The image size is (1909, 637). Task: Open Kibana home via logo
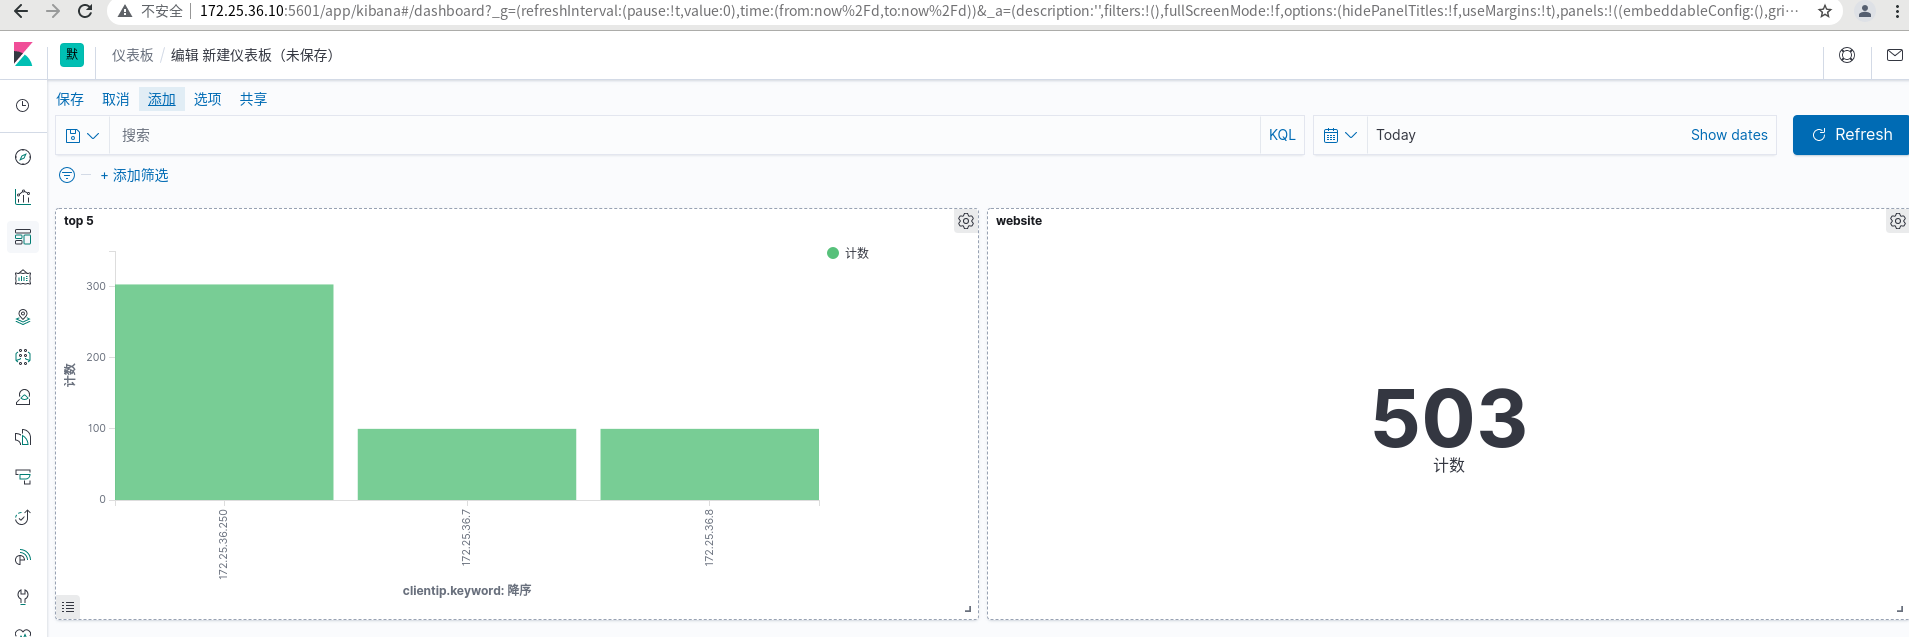tap(23, 55)
